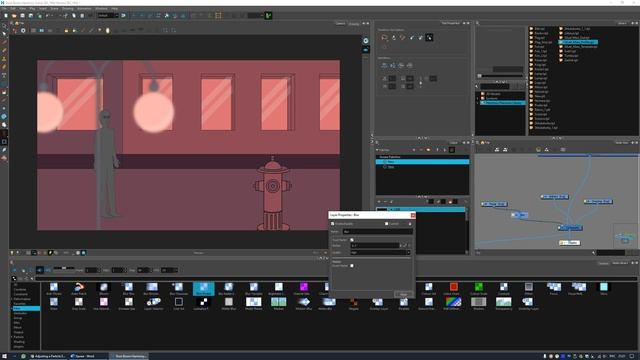Image resolution: width=640 pixels, height=360 pixels.
Task: Click the Close button in Layer Properties dialog
Action: (x=403, y=294)
